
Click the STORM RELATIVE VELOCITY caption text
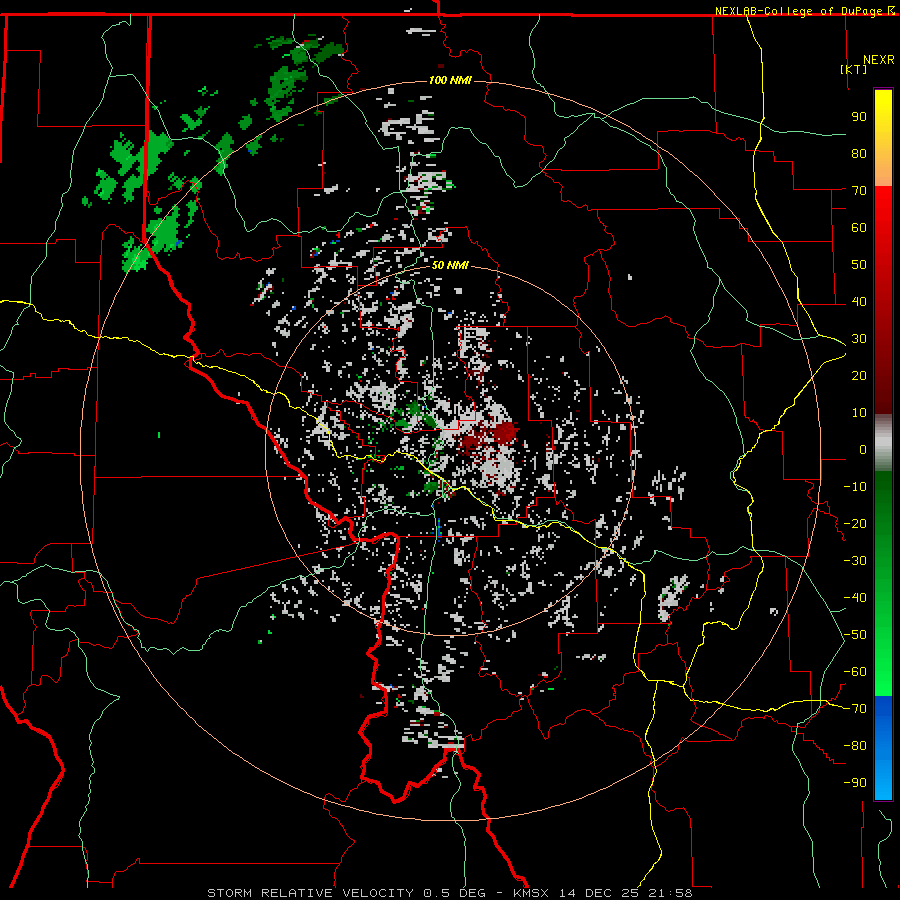(x=309, y=893)
